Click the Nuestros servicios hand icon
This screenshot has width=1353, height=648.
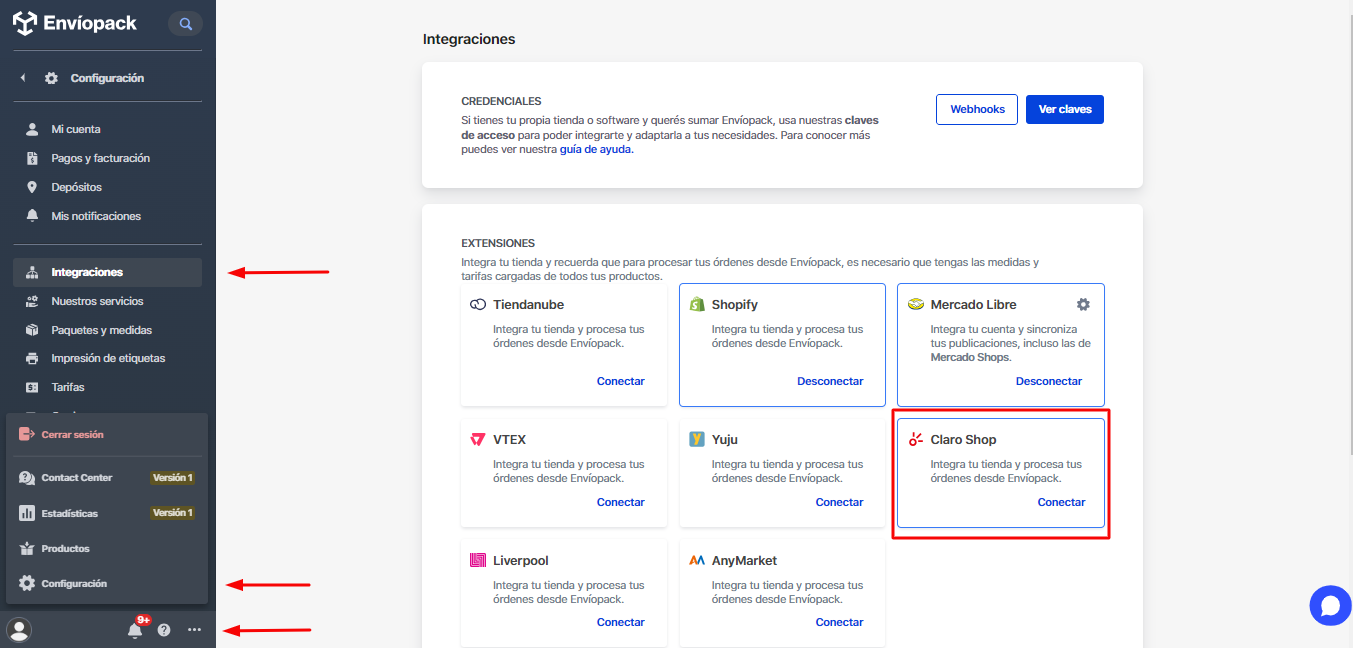tap(31, 301)
